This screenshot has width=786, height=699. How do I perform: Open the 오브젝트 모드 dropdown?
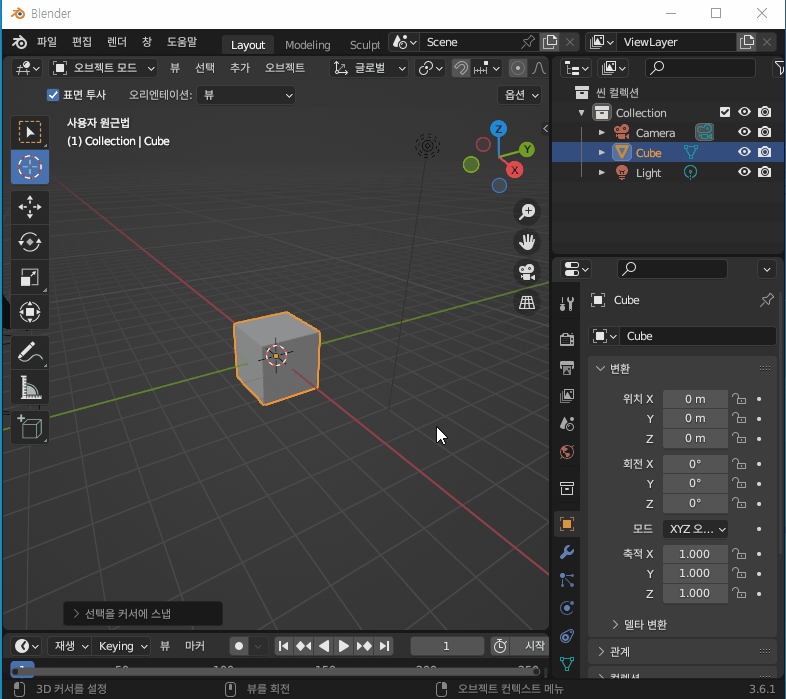click(103, 68)
